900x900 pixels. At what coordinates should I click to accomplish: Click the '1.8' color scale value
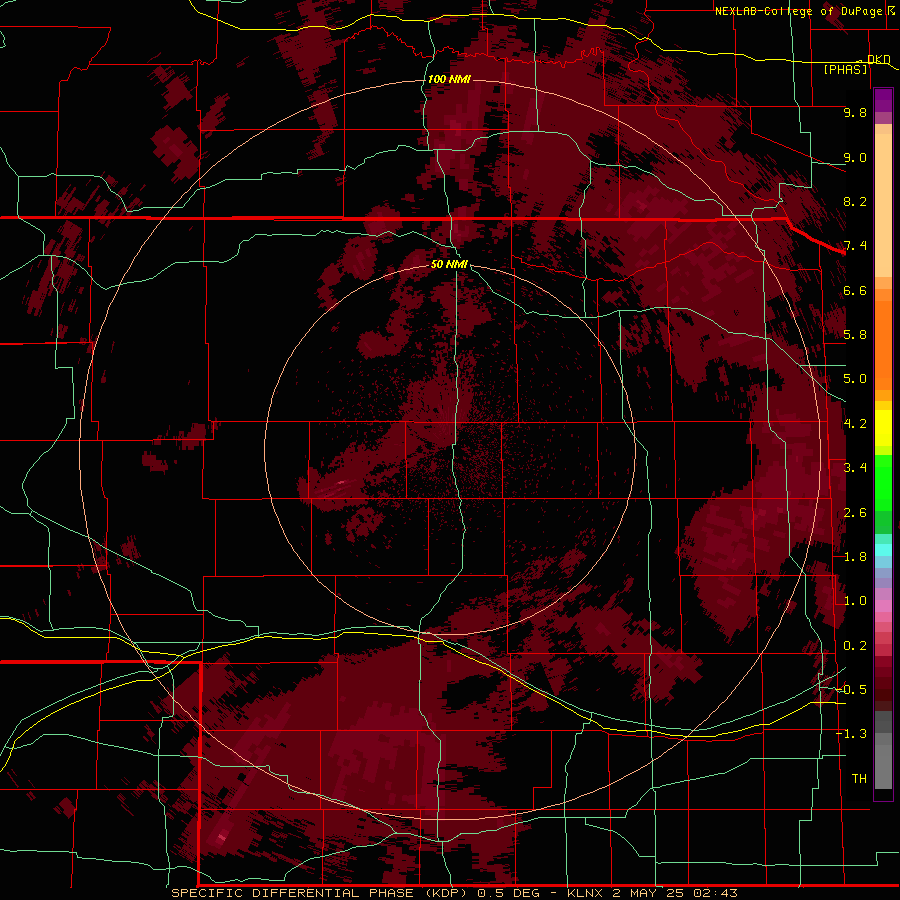(x=855, y=557)
